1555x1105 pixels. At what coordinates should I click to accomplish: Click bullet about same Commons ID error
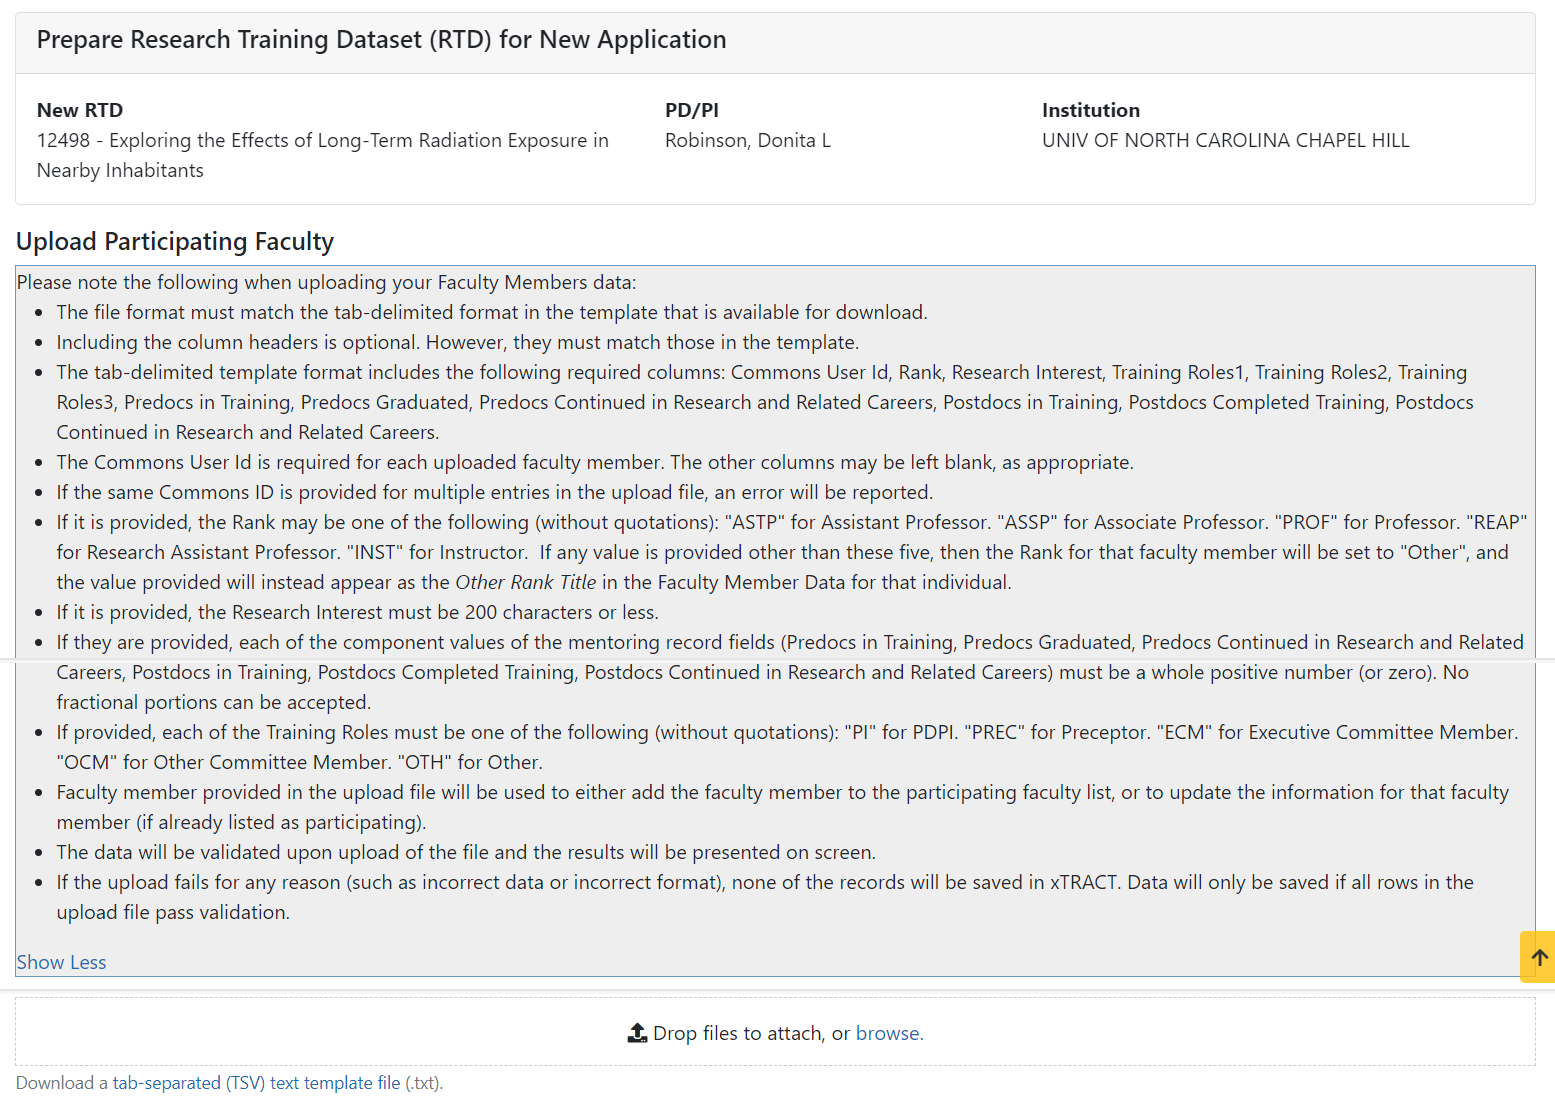pos(494,492)
